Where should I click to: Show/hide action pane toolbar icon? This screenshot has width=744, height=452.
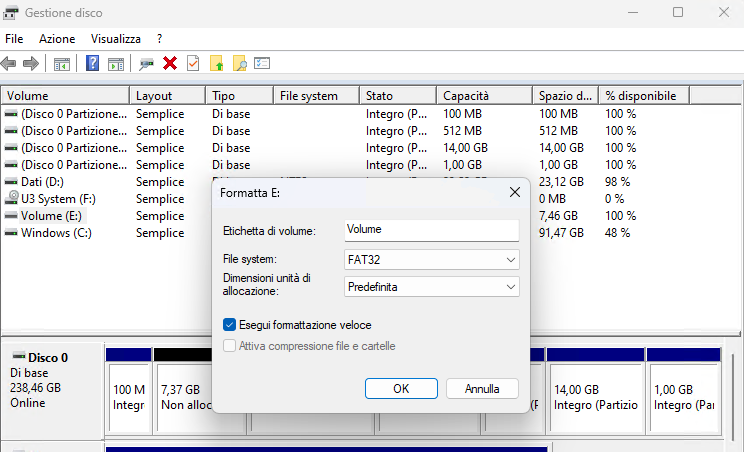click(x=116, y=64)
